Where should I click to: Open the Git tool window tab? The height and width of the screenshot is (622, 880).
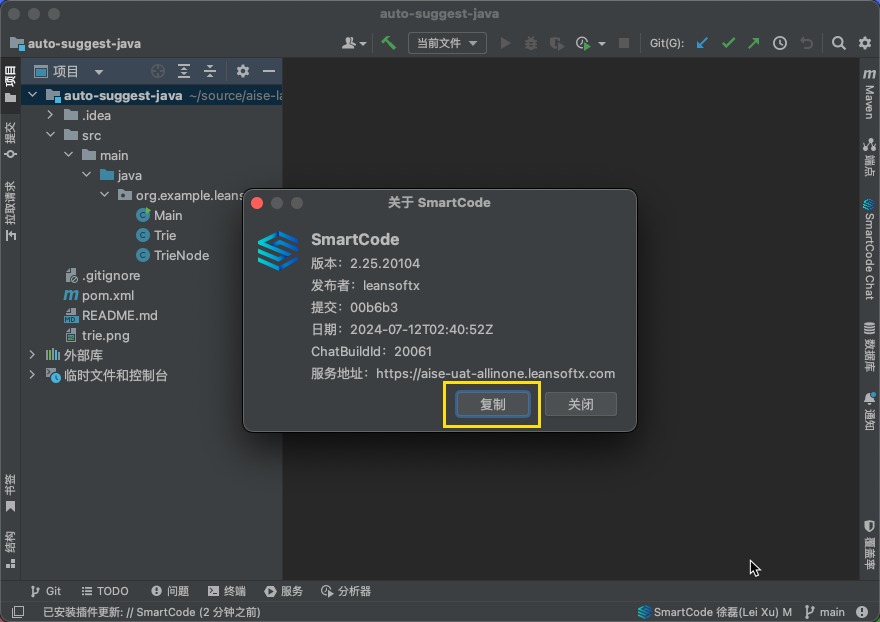[x=45, y=591]
